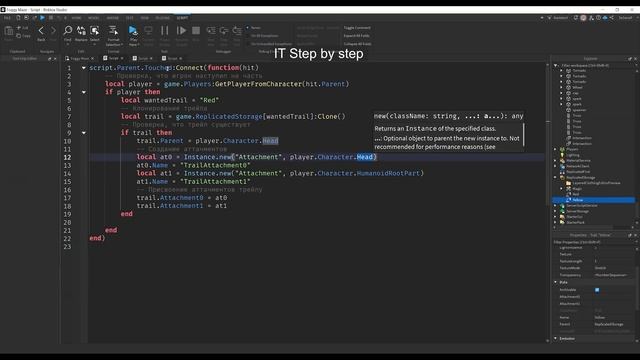Screen dimensions: 640x360
Task: Open the AVATAR ribbon tab
Action: point(113,18)
